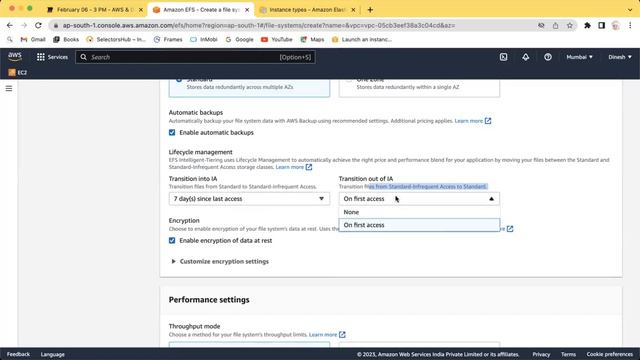The width and height of the screenshot is (640, 360).
Task: Open a new browser tab
Action: pyautogui.click(x=370, y=9)
